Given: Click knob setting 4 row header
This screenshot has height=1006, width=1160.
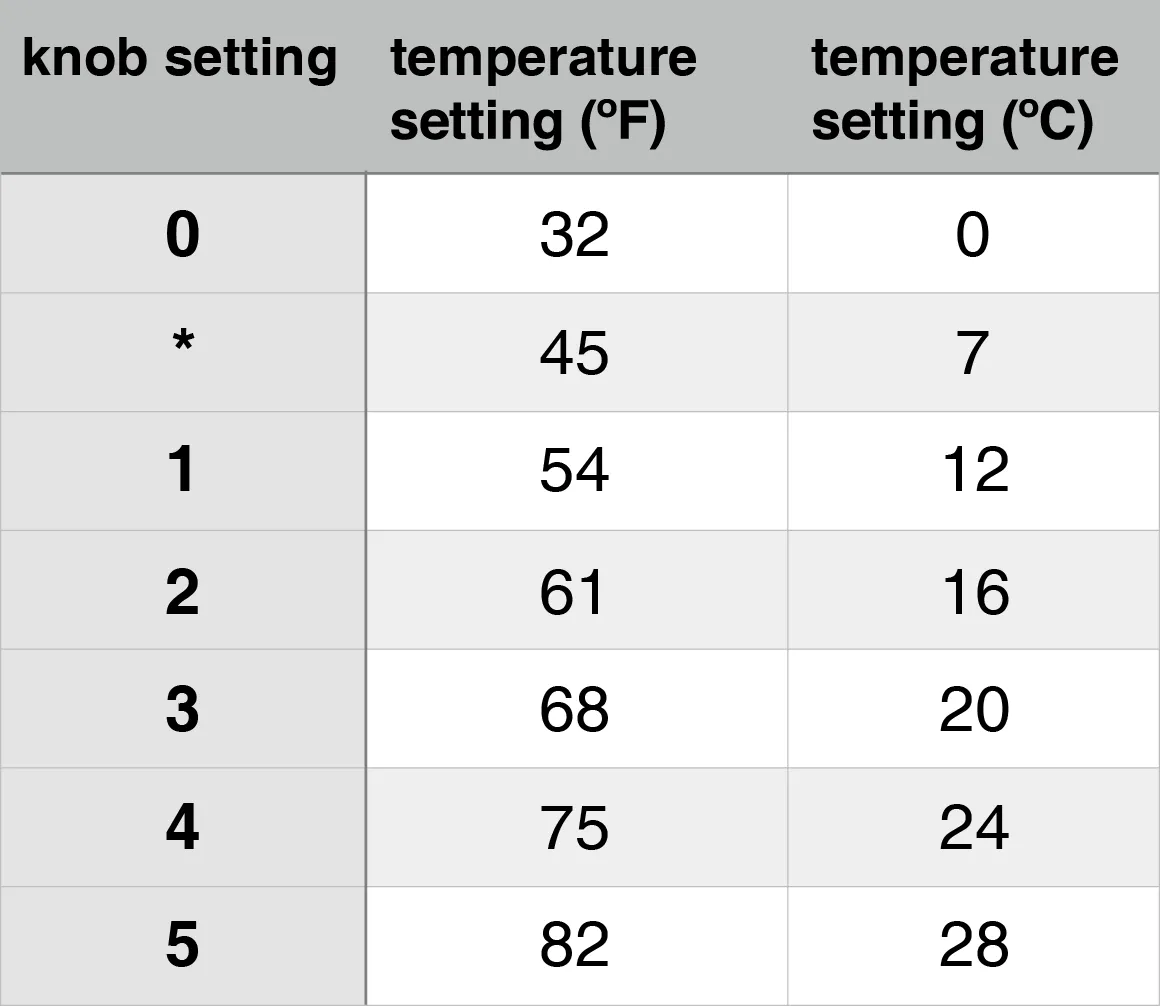Looking at the screenshot, I should [182, 828].
